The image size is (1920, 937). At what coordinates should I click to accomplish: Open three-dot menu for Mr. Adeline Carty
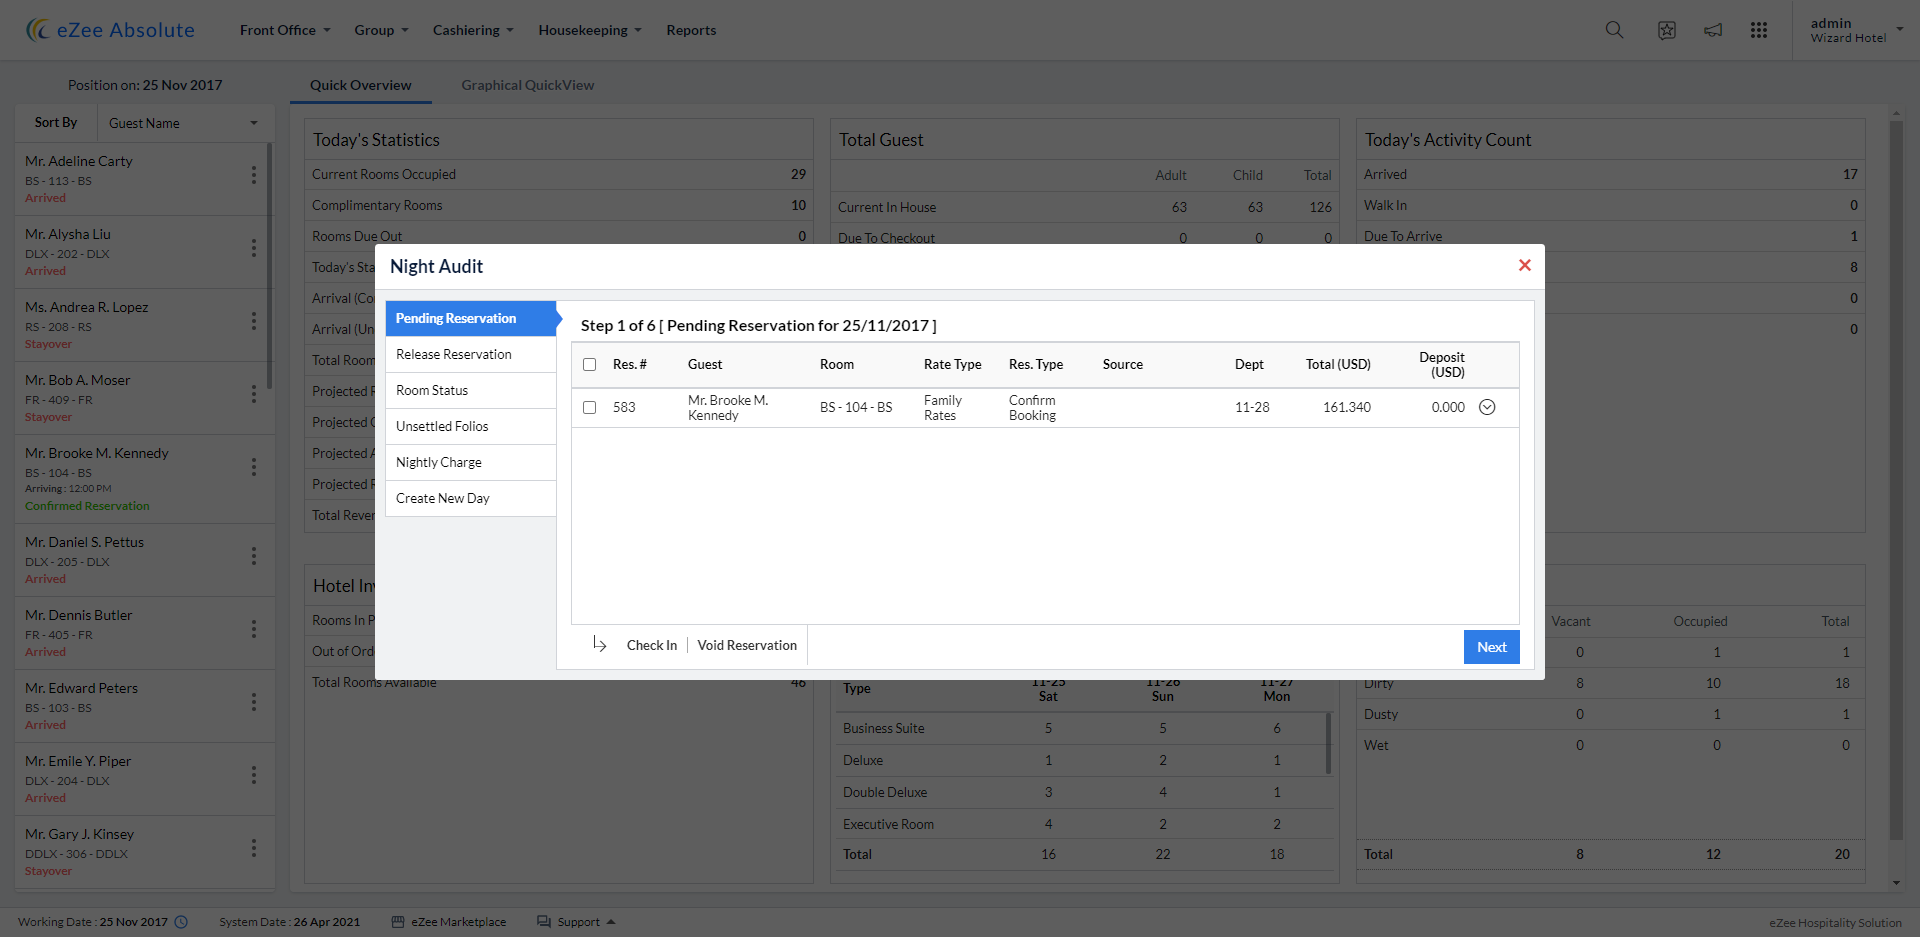tap(253, 175)
